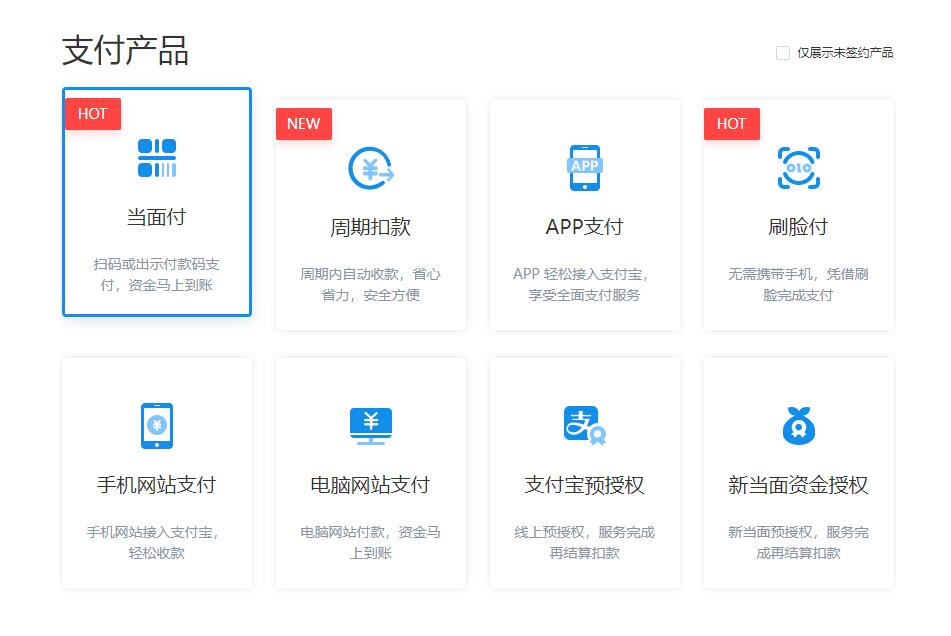Click the 支付产品 page heading

[x=126, y=51]
